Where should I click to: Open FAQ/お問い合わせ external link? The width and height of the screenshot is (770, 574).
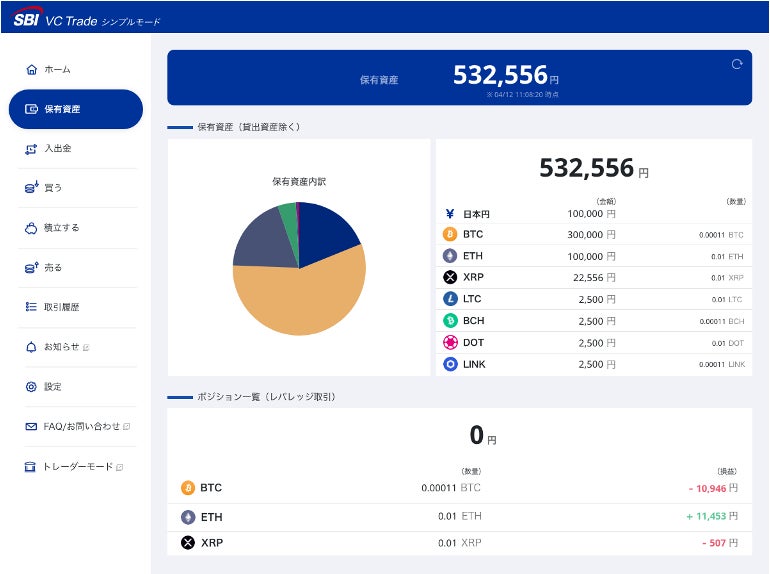tap(80, 426)
